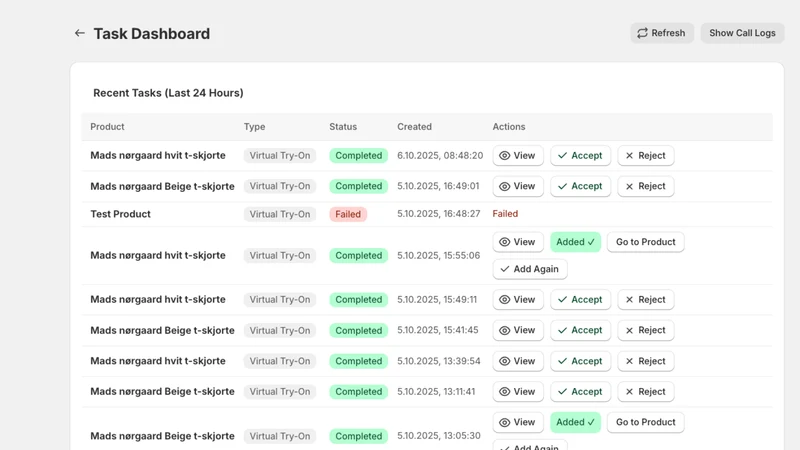Click the Task Dashboard title
The height and width of the screenshot is (450, 800).
pyautogui.click(x=152, y=34)
